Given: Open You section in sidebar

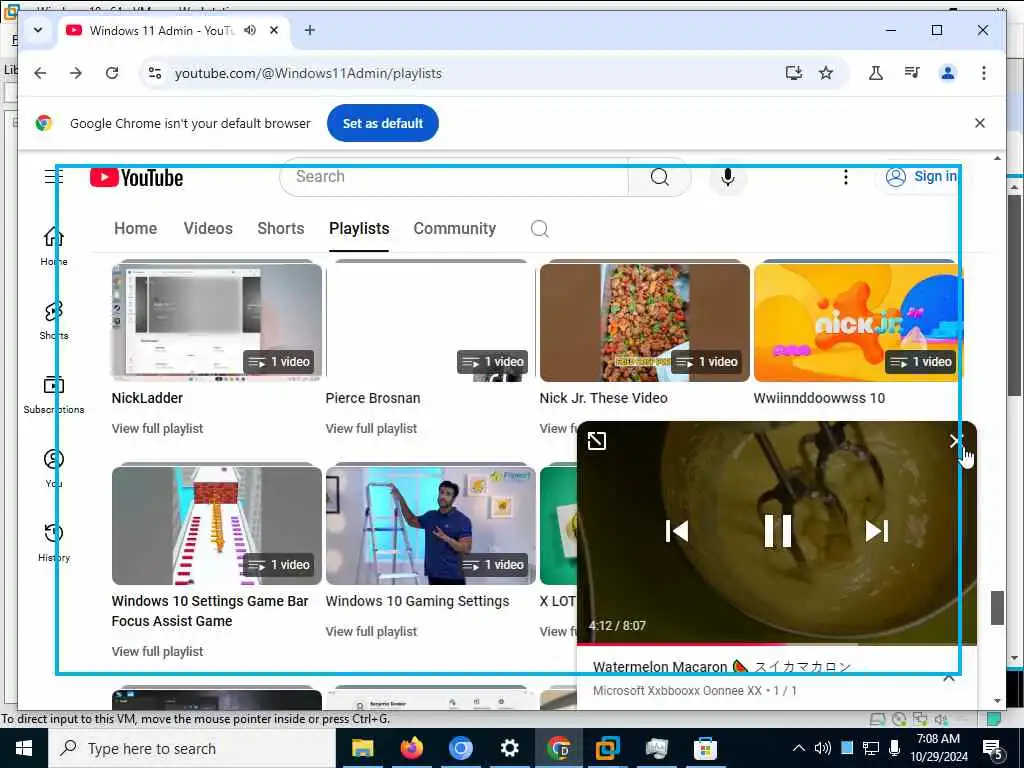Looking at the screenshot, I should 54,468.
